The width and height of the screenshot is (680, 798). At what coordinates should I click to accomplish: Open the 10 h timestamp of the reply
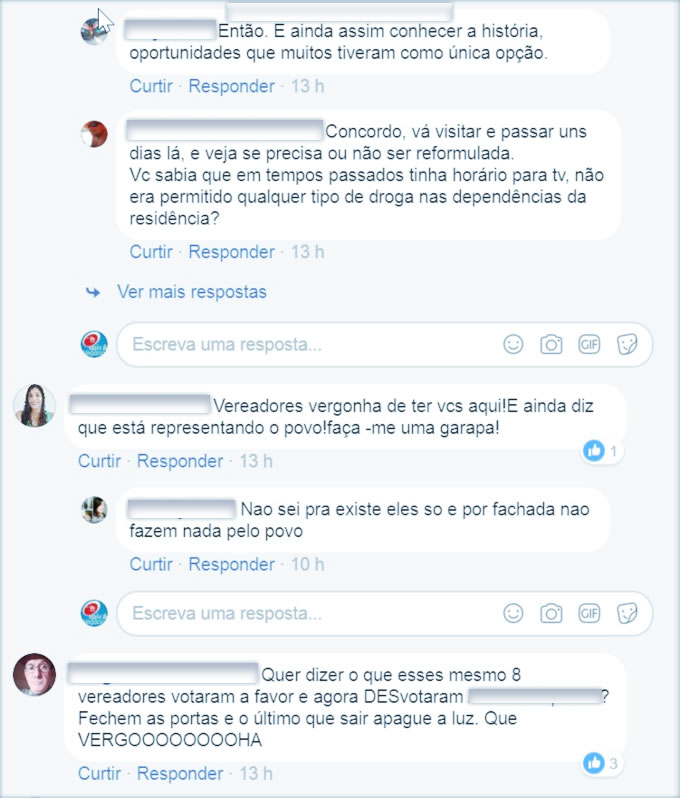tap(307, 564)
